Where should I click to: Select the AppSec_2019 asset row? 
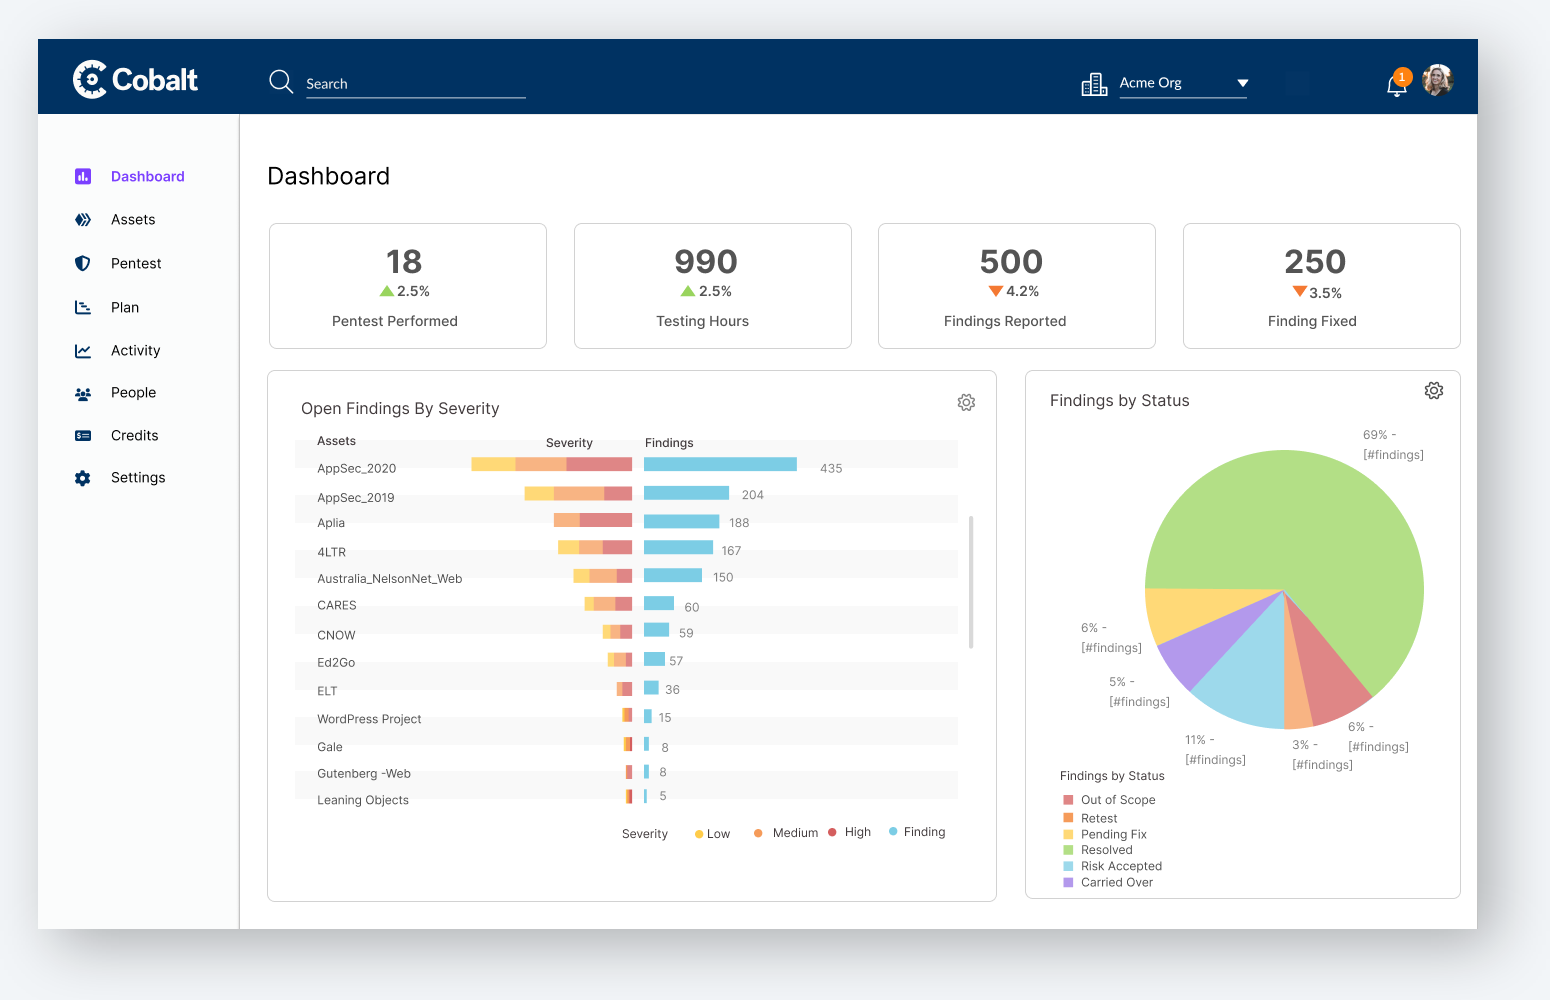[626, 496]
